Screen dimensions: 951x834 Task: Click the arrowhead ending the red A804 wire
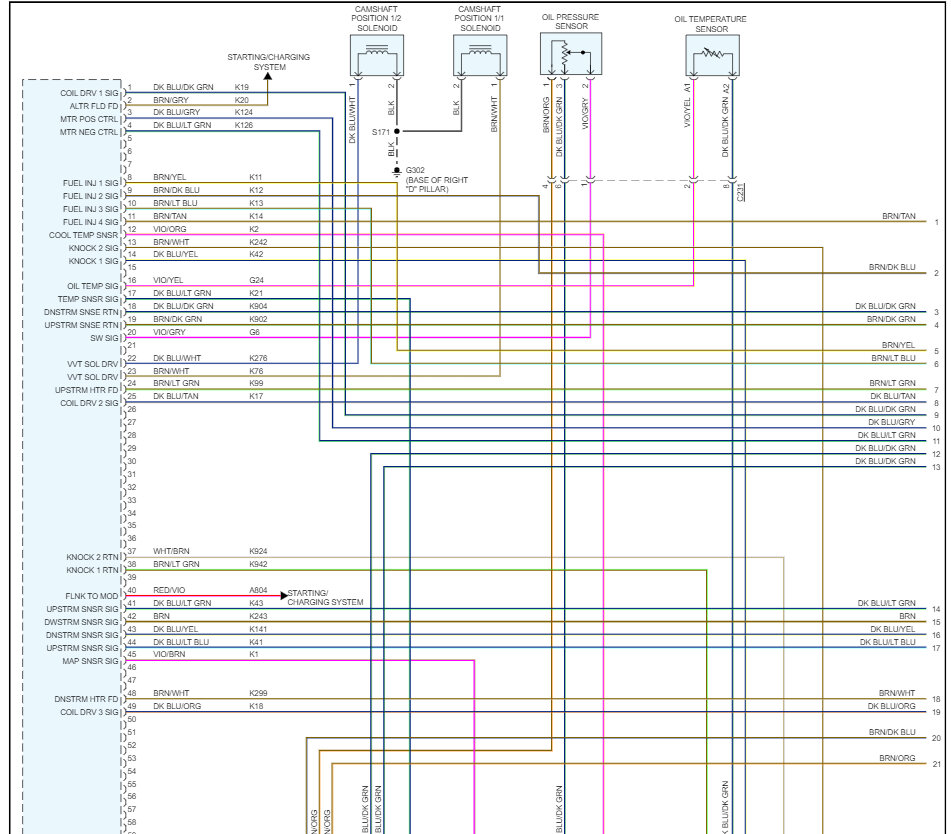click(x=283, y=596)
